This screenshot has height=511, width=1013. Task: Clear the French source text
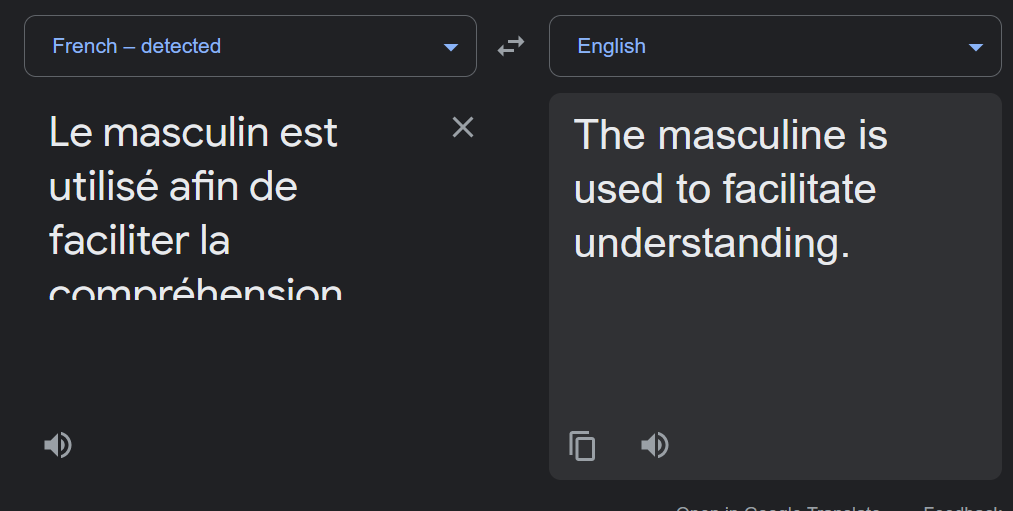[463, 127]
